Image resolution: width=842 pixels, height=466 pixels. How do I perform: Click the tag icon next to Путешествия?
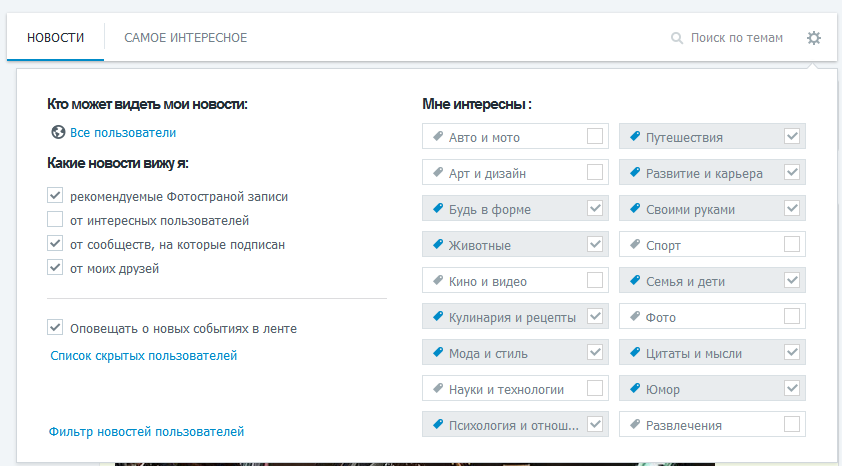click(635, 136)
